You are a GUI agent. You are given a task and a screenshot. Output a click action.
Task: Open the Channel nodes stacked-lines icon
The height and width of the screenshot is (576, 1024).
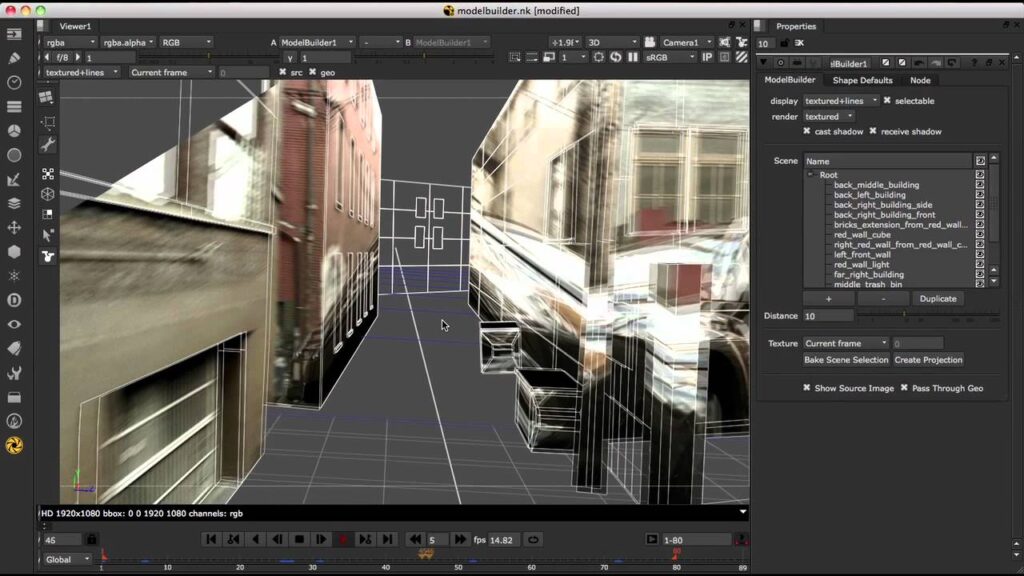(x=14, y=106)
